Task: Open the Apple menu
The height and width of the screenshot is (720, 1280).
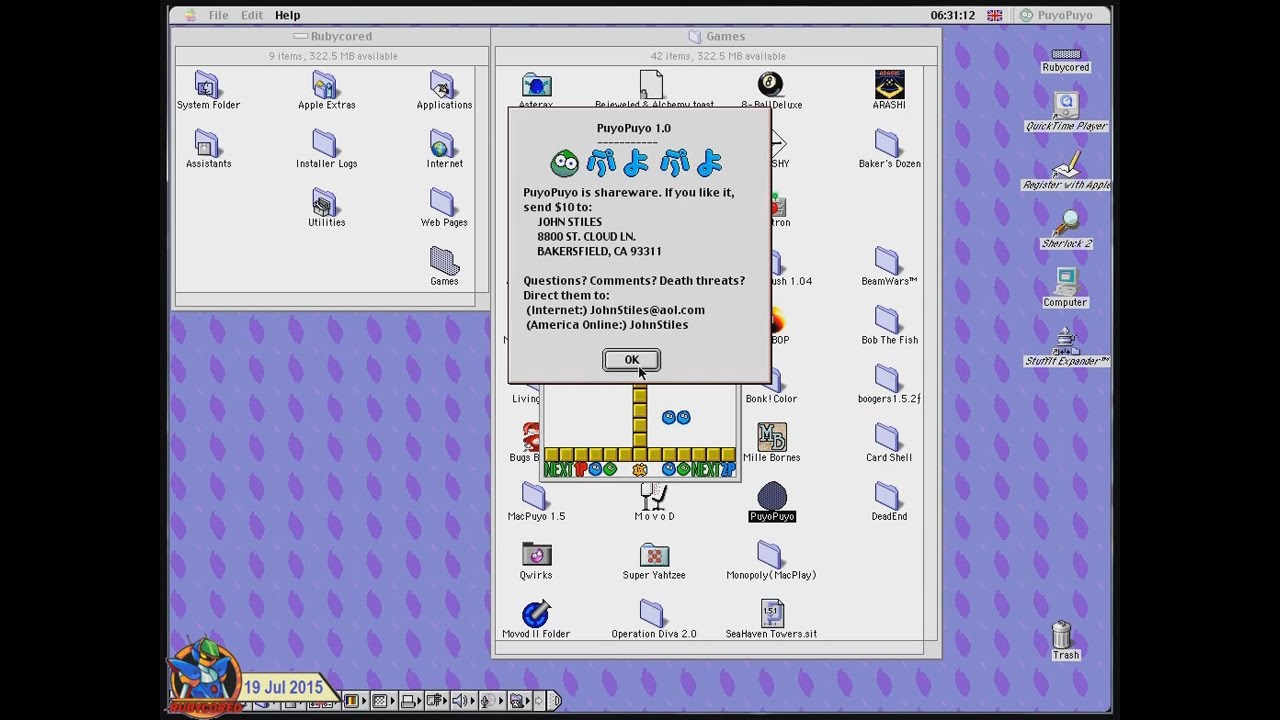Action: click(190, 15)
